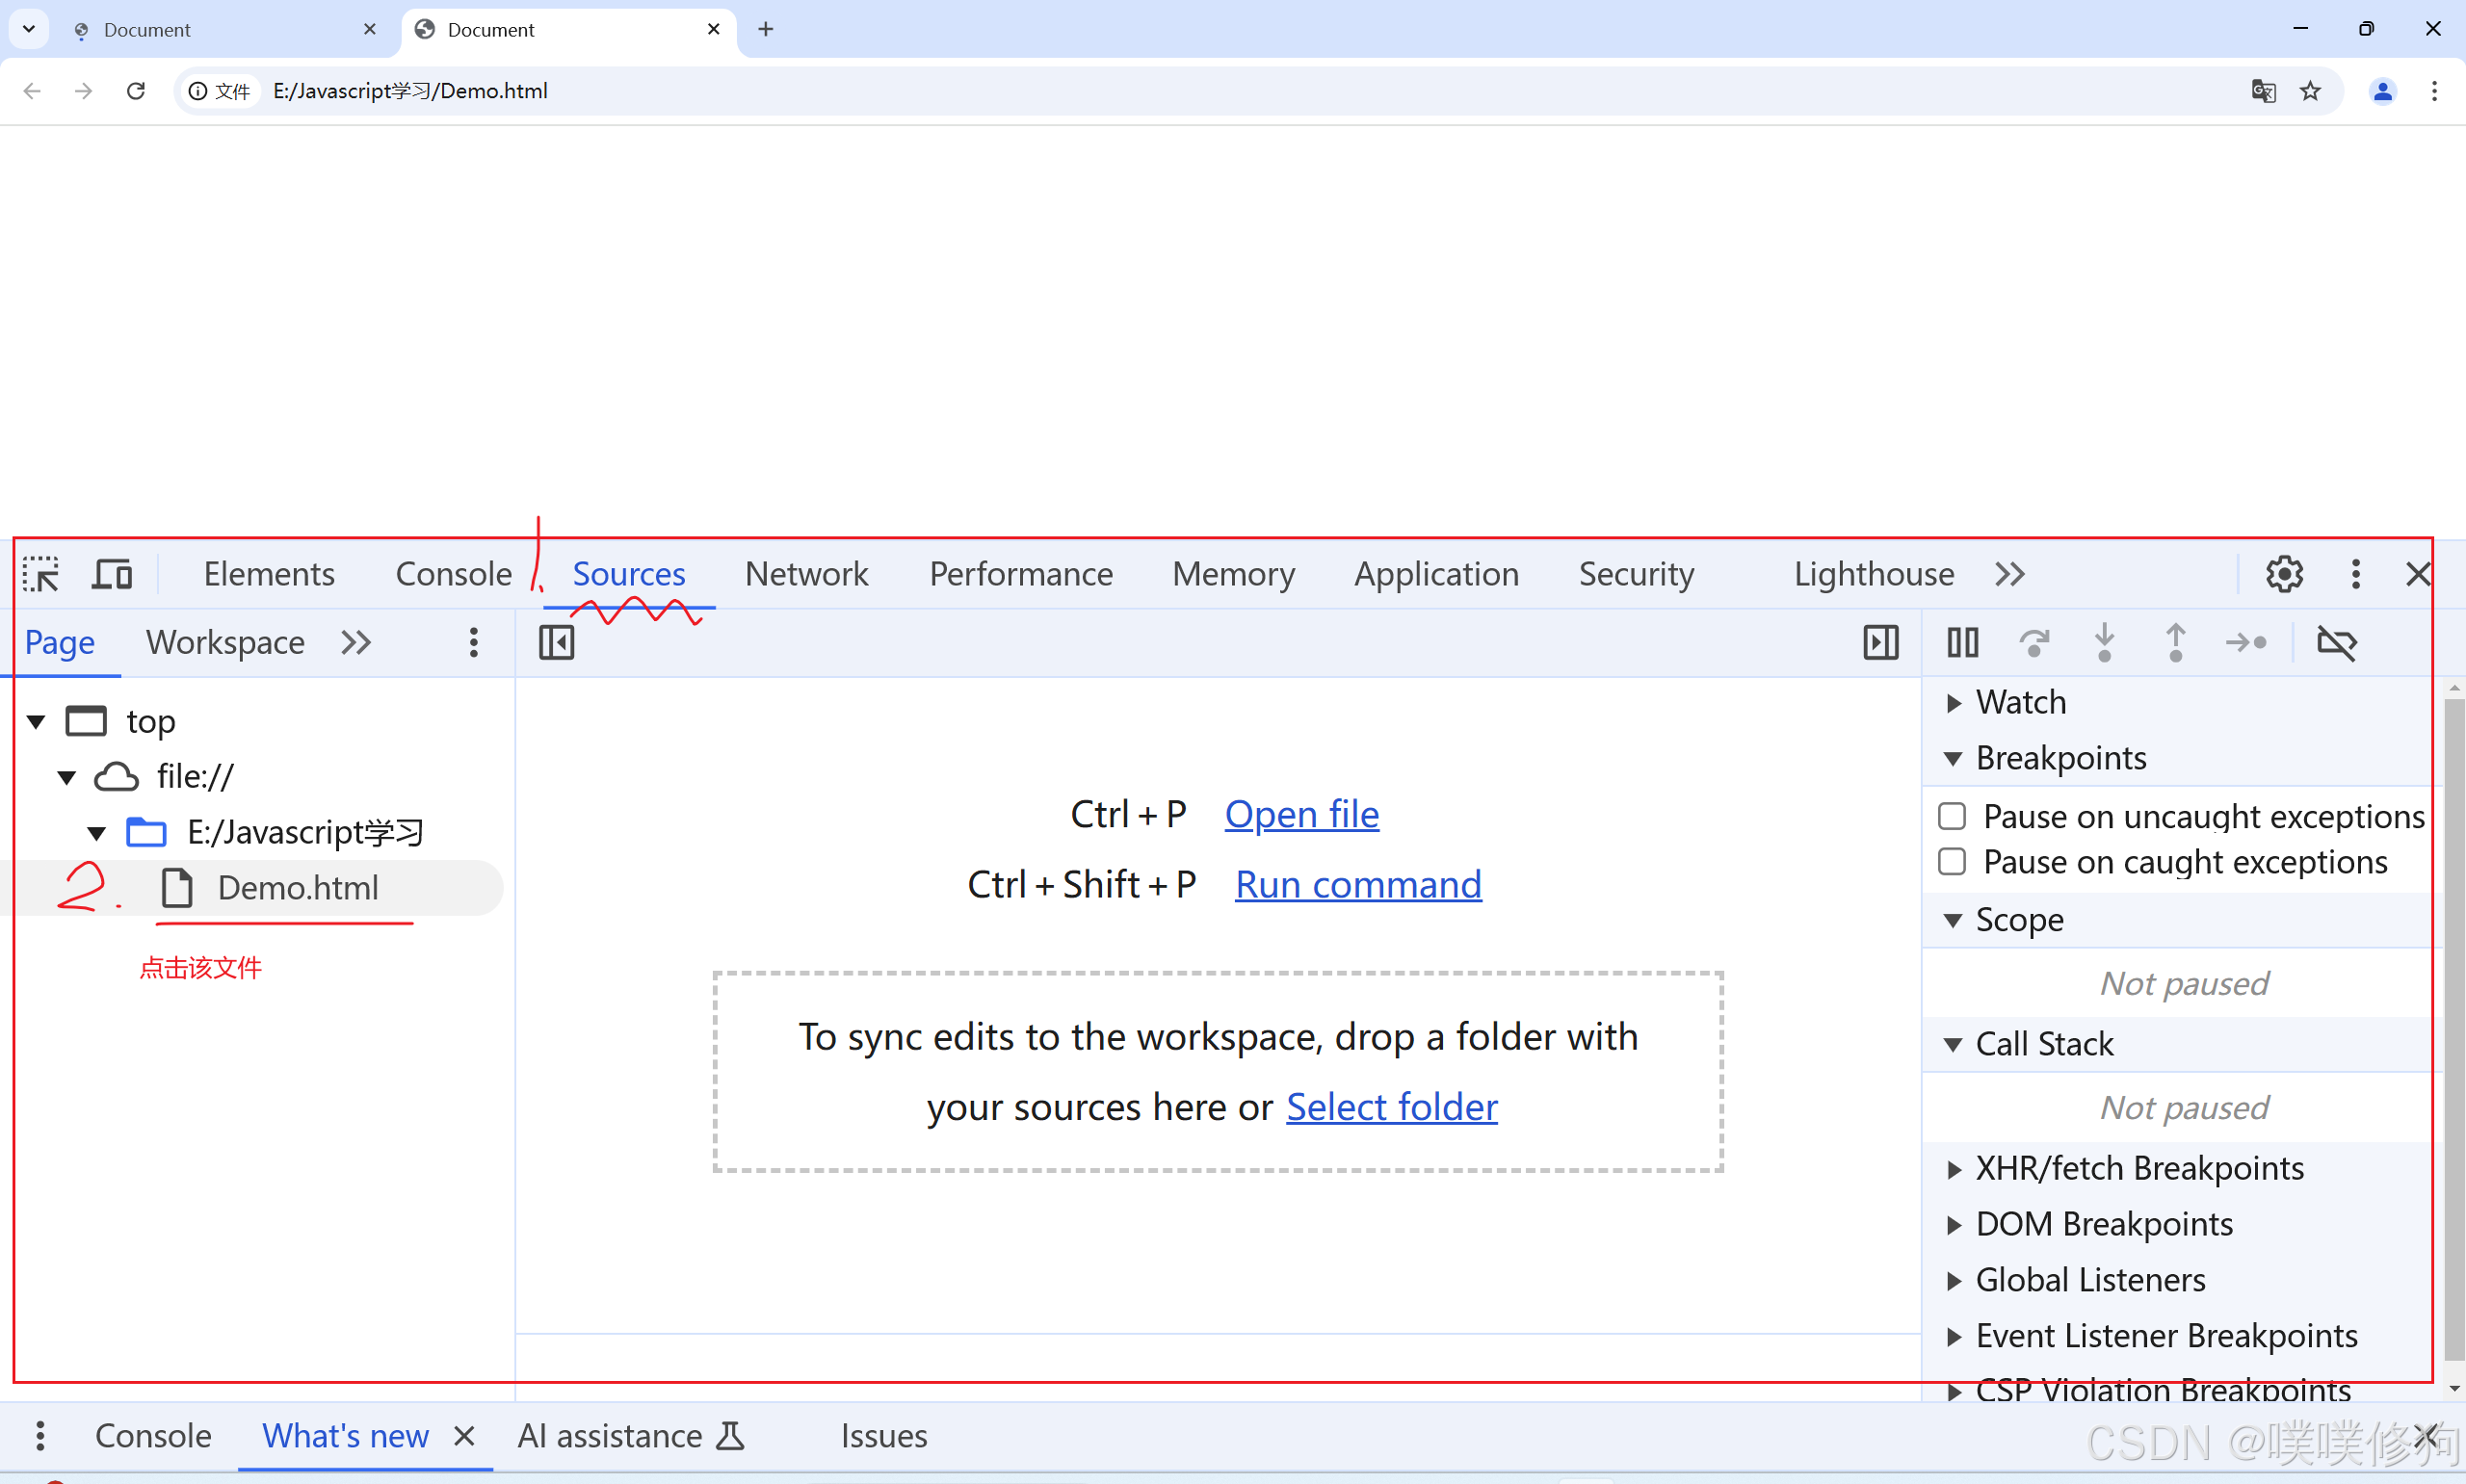2466x1484 pixels.
Task: Select Demo.html in file tree
Action: (297, 887)
